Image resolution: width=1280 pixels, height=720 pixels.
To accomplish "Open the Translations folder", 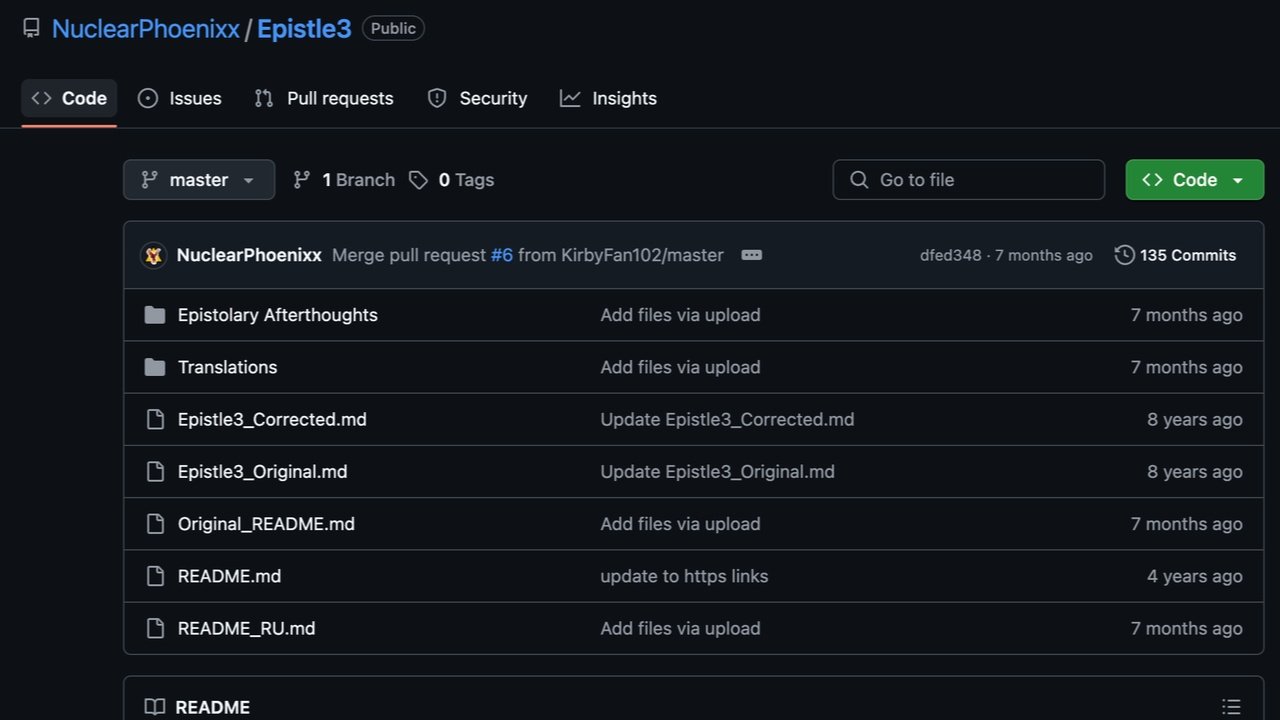I will pos(228,367).
